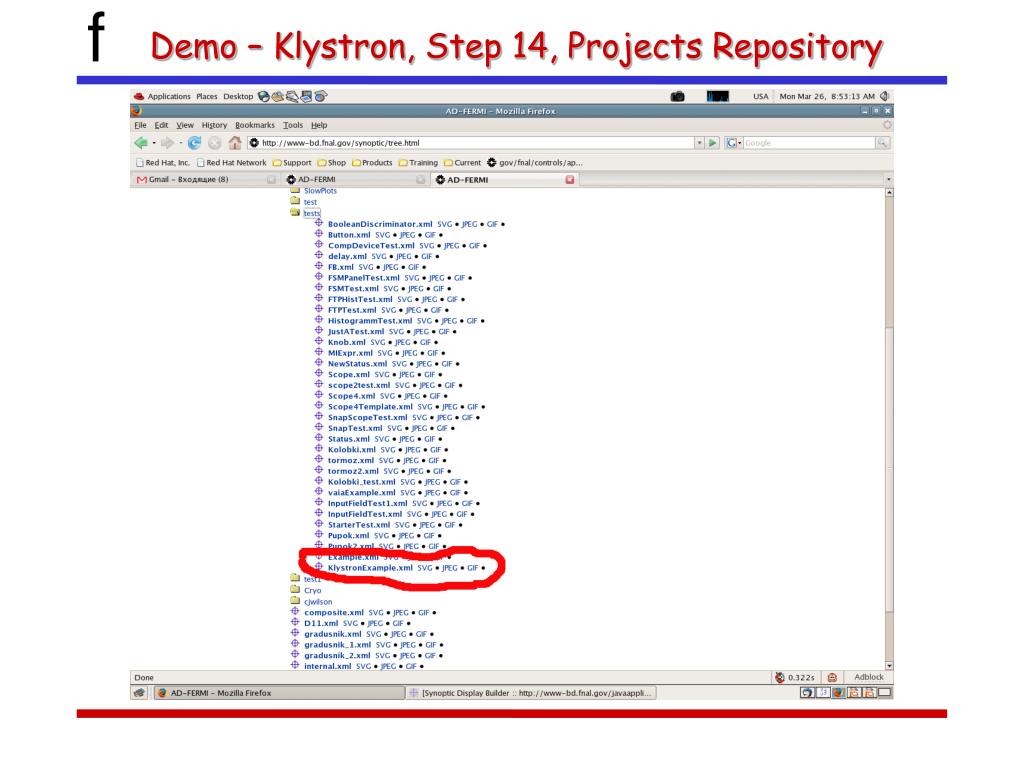Click the green Go arrow beside URL bar
Viewport: 1024px width, 768px height.
click(x=712, y=142)
